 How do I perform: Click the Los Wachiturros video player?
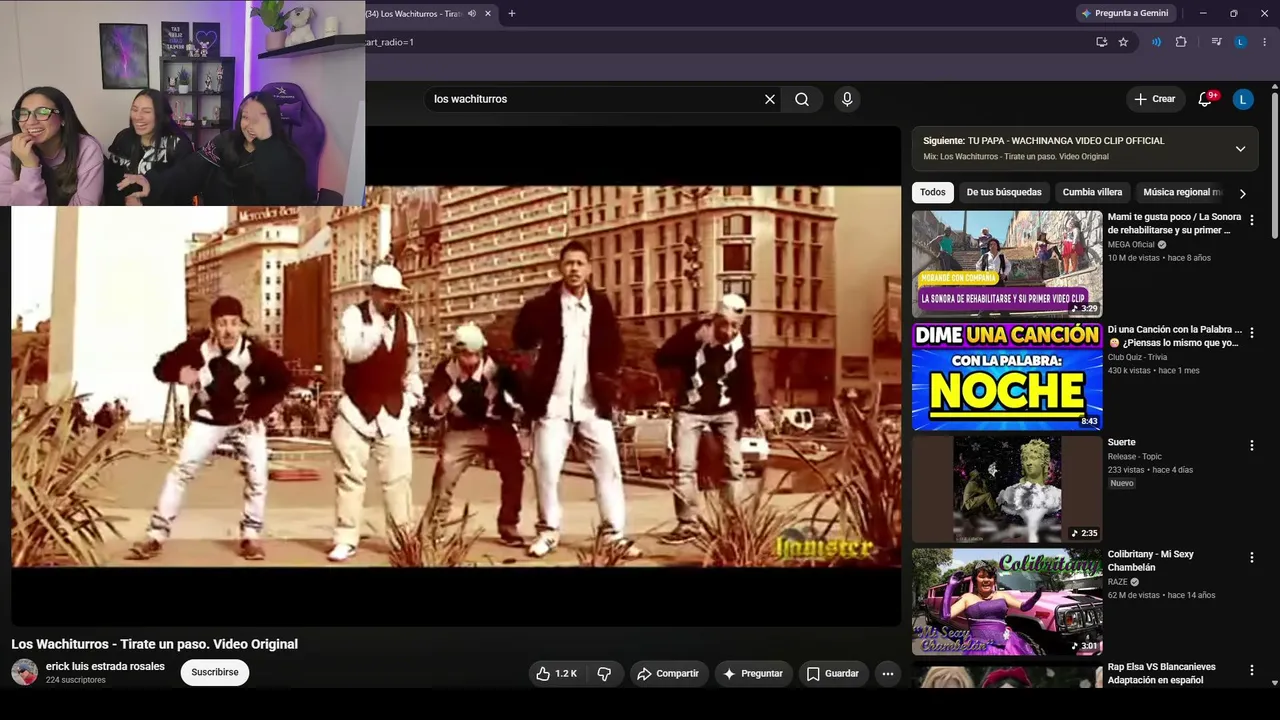pos(456,376)
